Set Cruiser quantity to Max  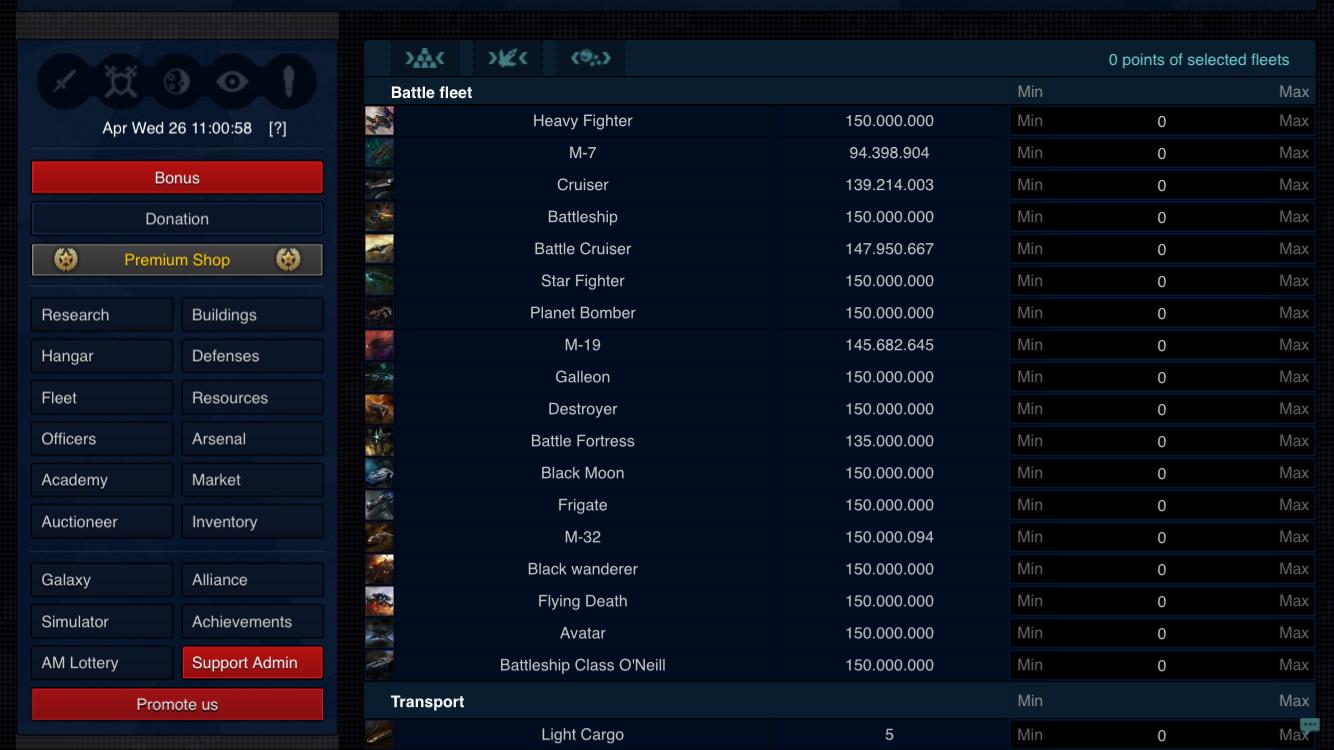[x=1293, y=185]
